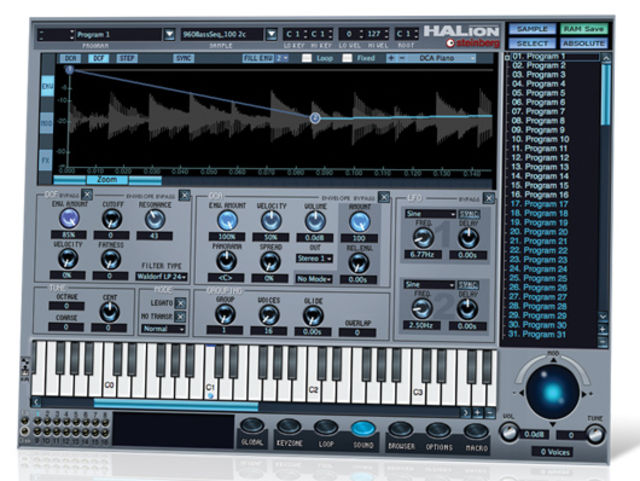Viewport: 640px width, 481px height.
Task: Select 17. Program 17 in the list
Action: (x=539, y=204)
